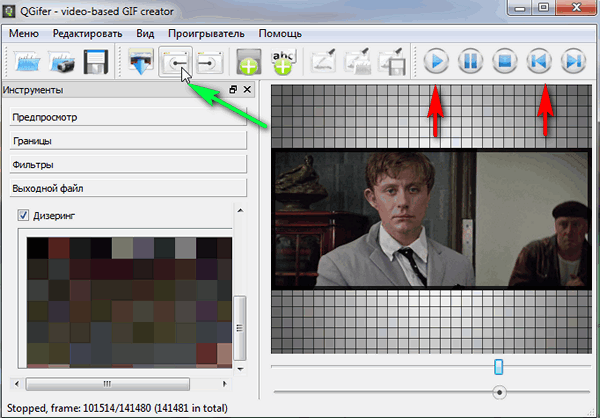The image size is (600, 418).
Task: Click horizontal scrollbar right arrow
Action: click(225, 384)
